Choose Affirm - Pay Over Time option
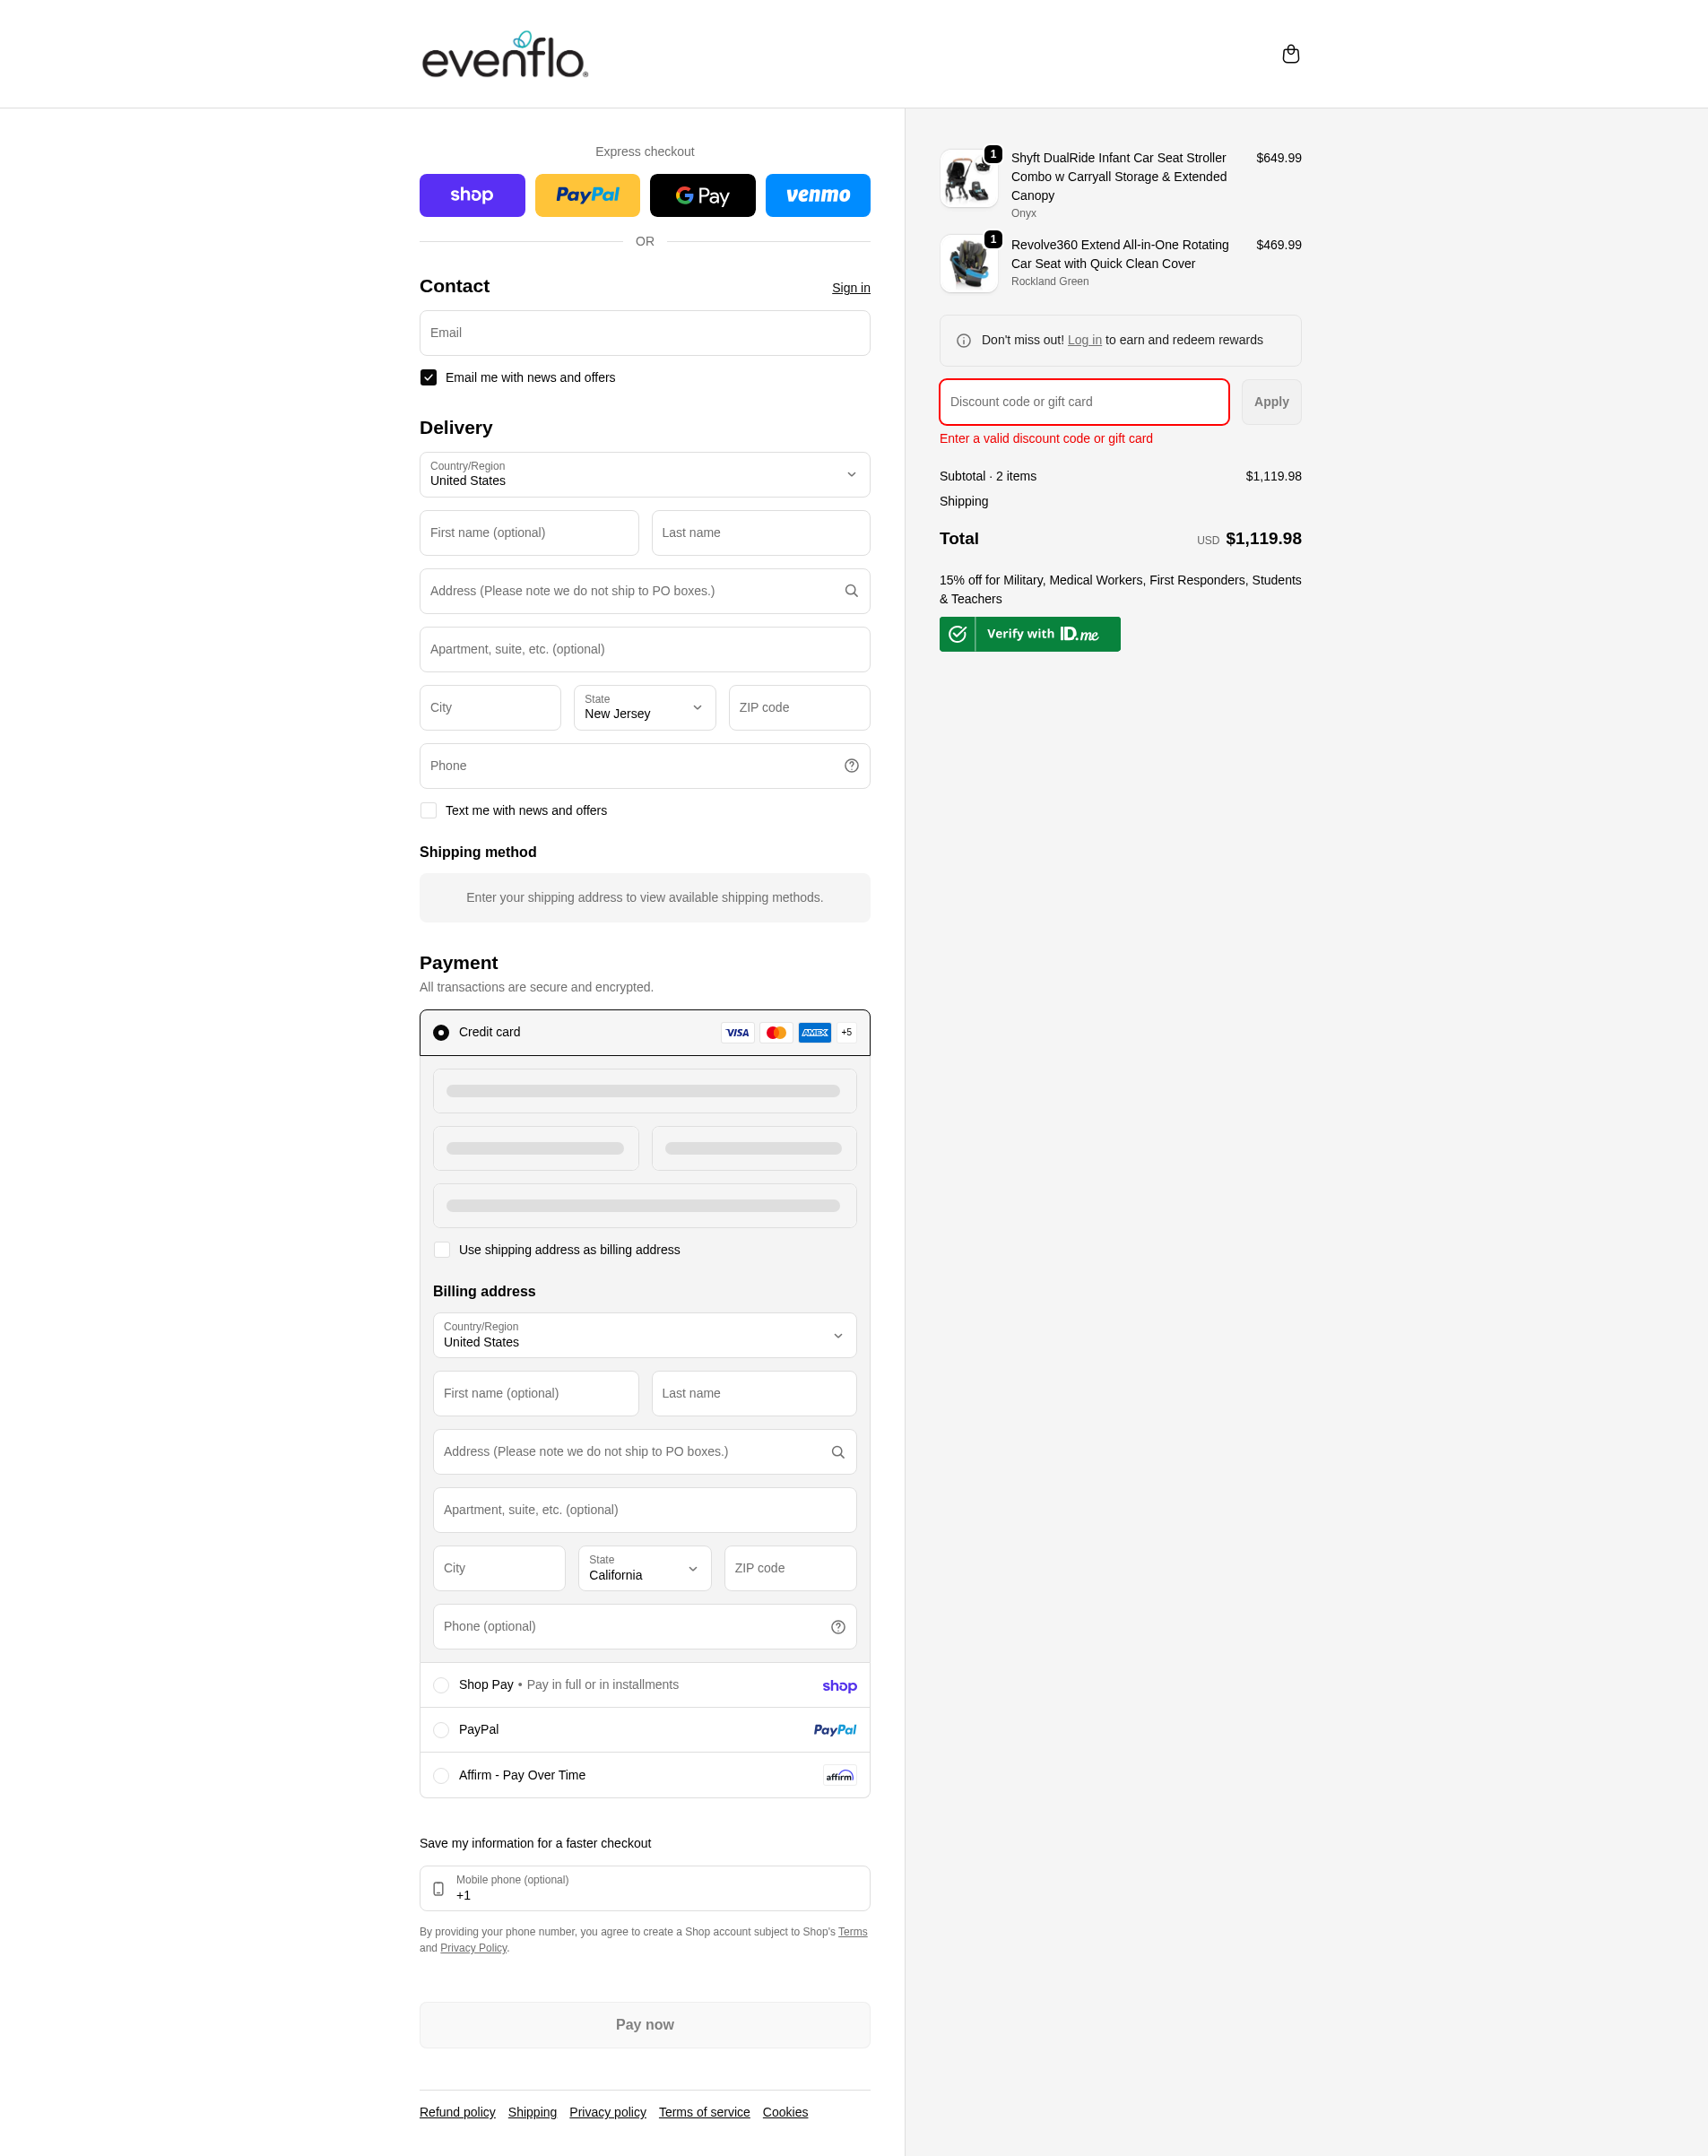The width and height of the screenshot is (1708, 2156). (x=441, y=1776)
